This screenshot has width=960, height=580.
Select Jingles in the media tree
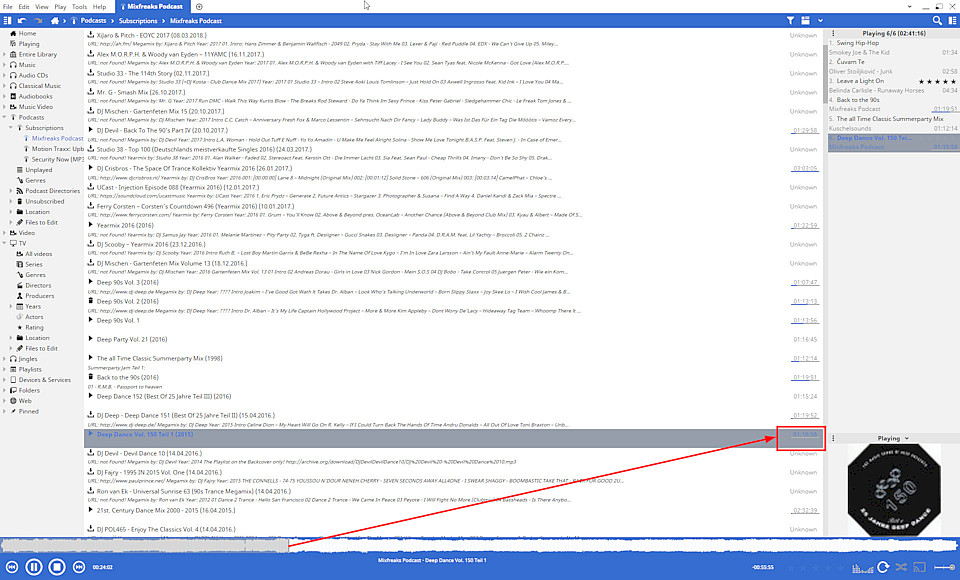(28, 359)
